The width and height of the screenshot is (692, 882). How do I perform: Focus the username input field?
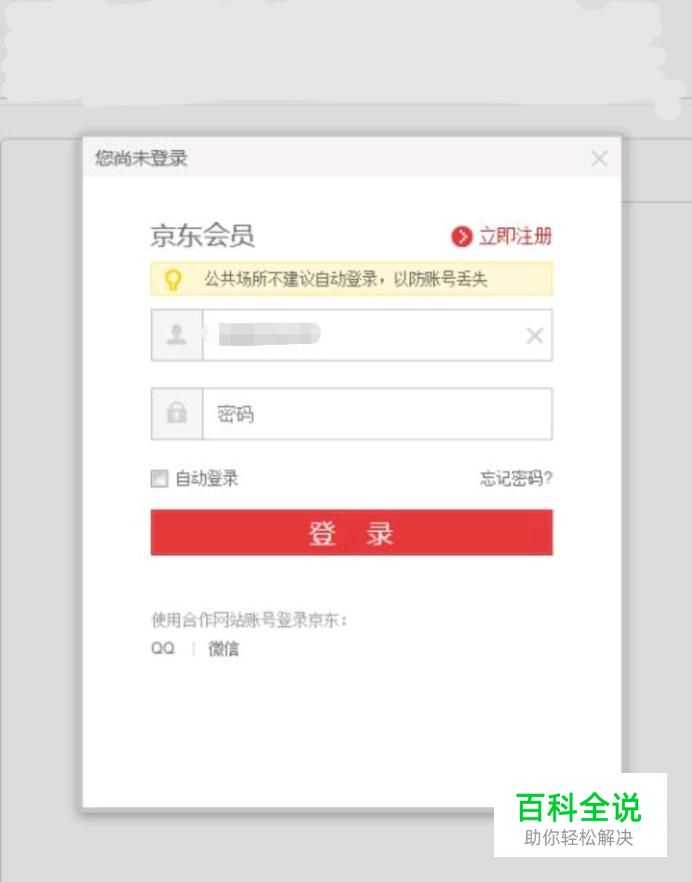376,335
